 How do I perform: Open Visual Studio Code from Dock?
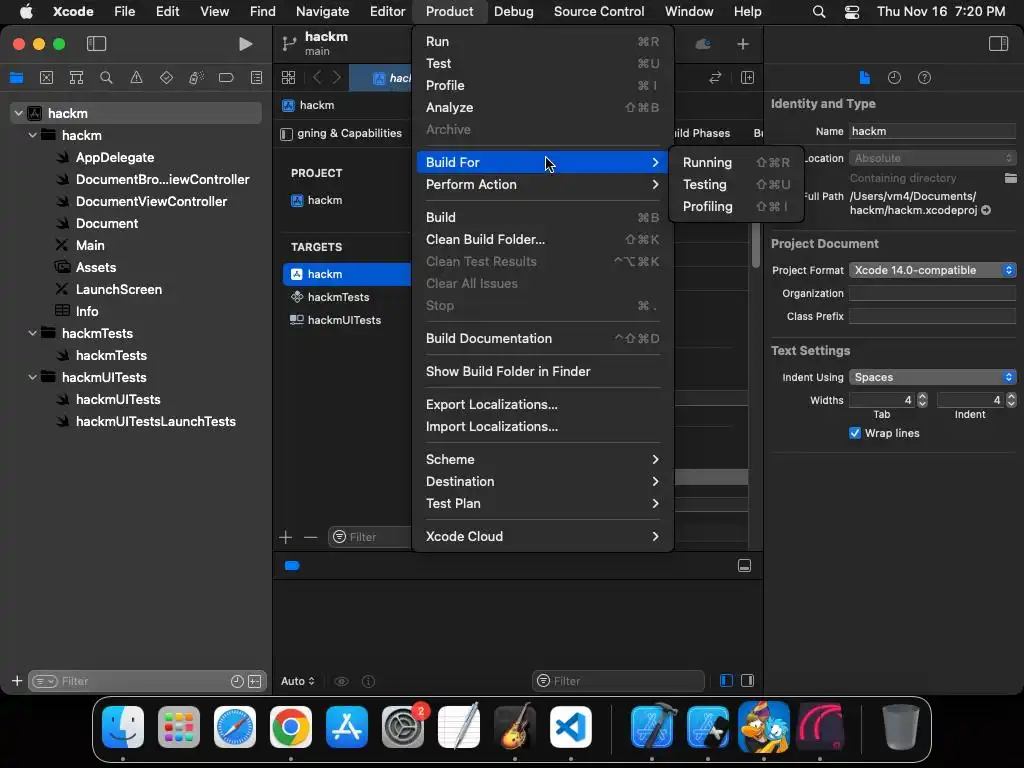(570, 727)
